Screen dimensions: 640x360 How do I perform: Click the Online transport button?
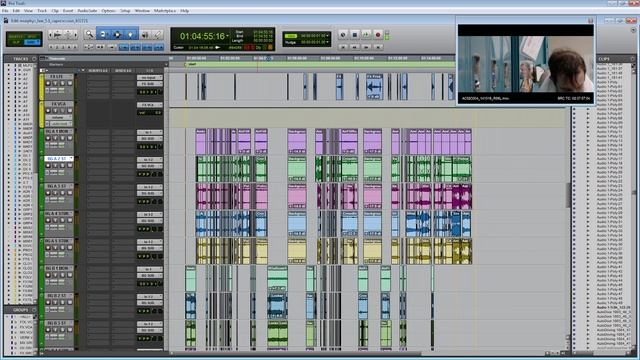(x=343, y=35)
